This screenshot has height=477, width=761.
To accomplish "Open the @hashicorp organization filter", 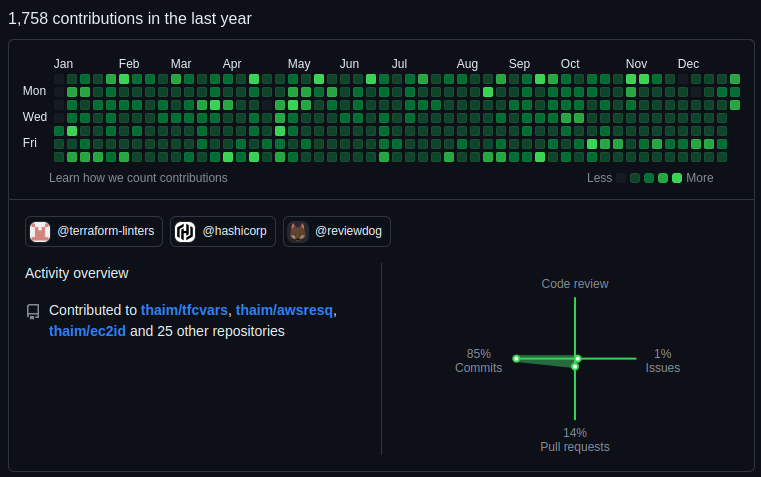I will click(223, 231).
